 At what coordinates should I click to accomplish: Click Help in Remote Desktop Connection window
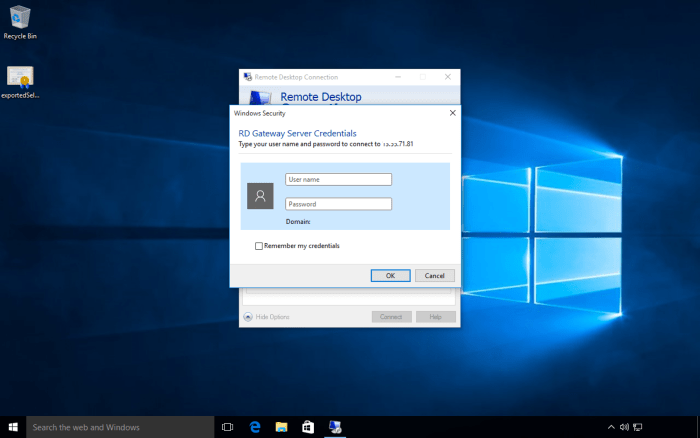436,317
